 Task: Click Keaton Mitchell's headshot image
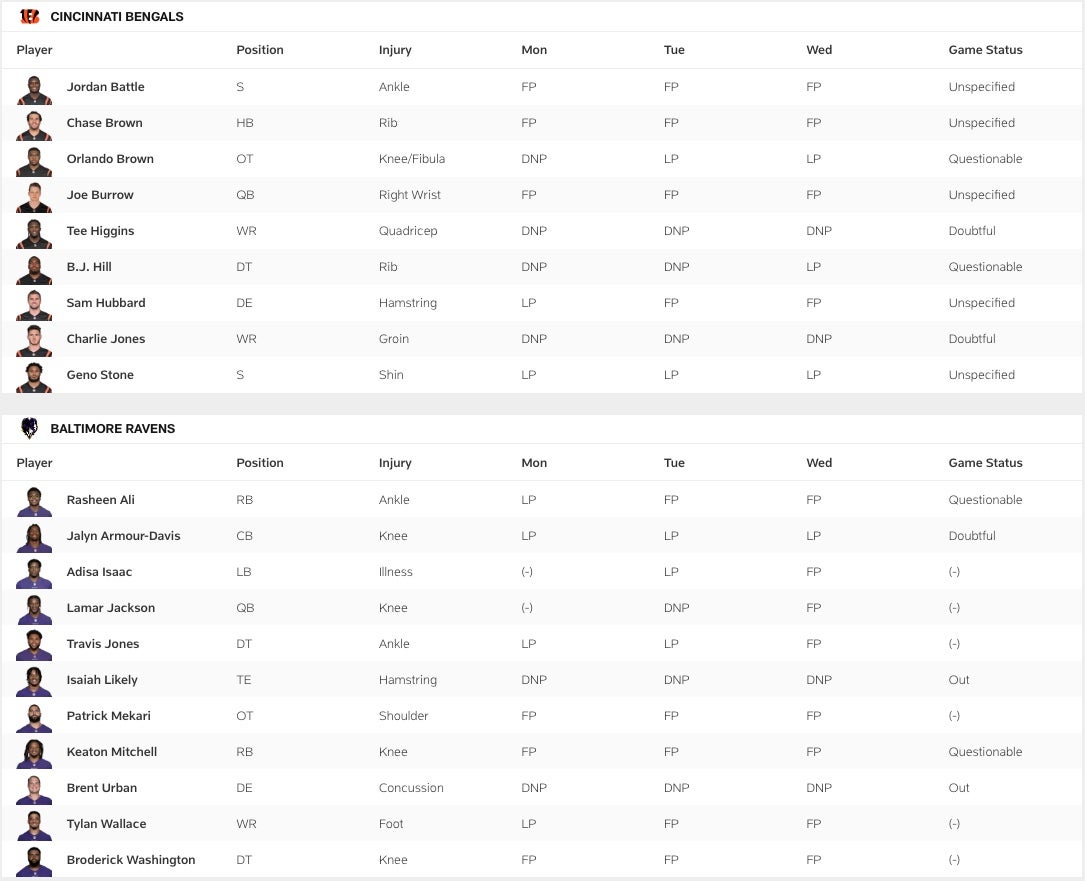tap(34, 753)
